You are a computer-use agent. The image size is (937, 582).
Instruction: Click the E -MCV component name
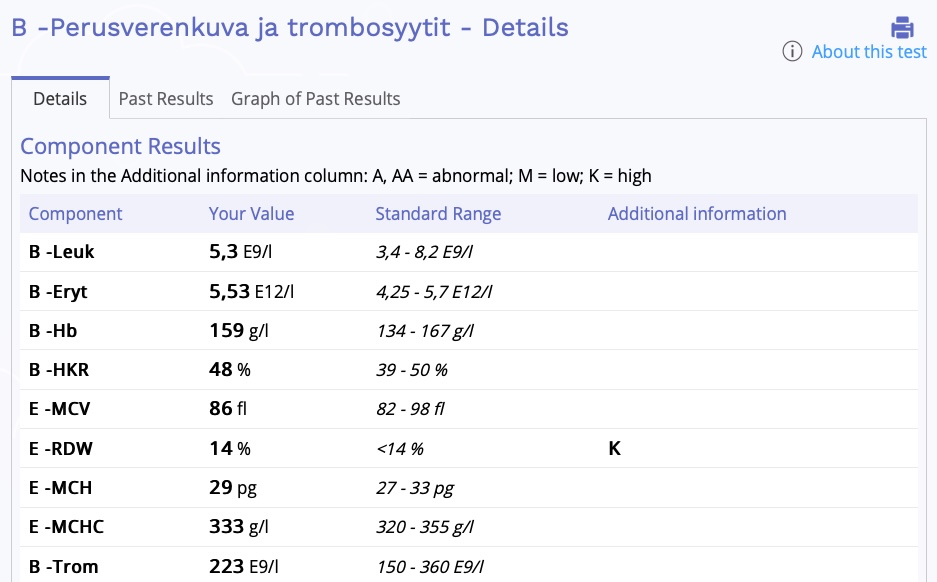(x=60, y=409)
